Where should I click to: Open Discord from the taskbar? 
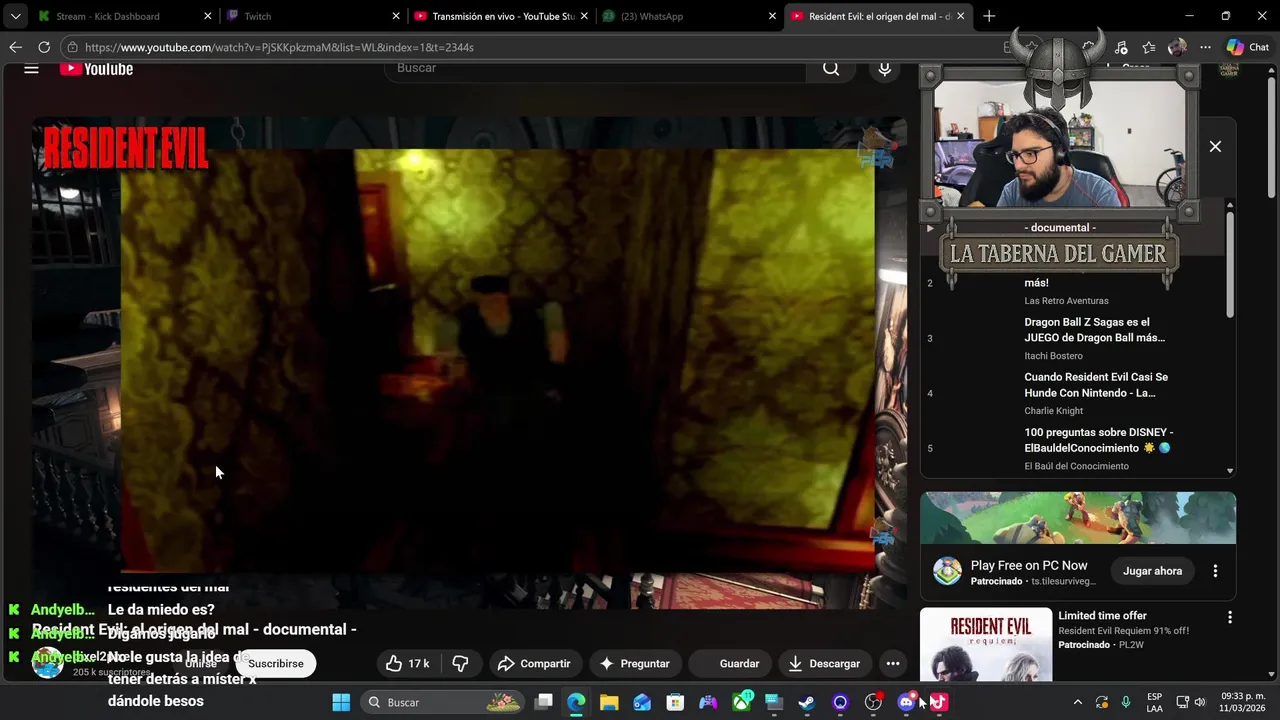[906, 702]
